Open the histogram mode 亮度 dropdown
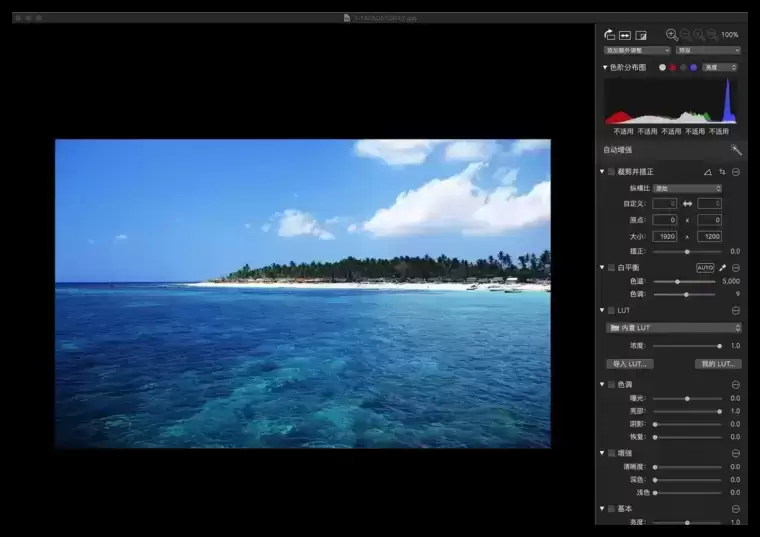760x537 pixels. [x=720, y=67]
